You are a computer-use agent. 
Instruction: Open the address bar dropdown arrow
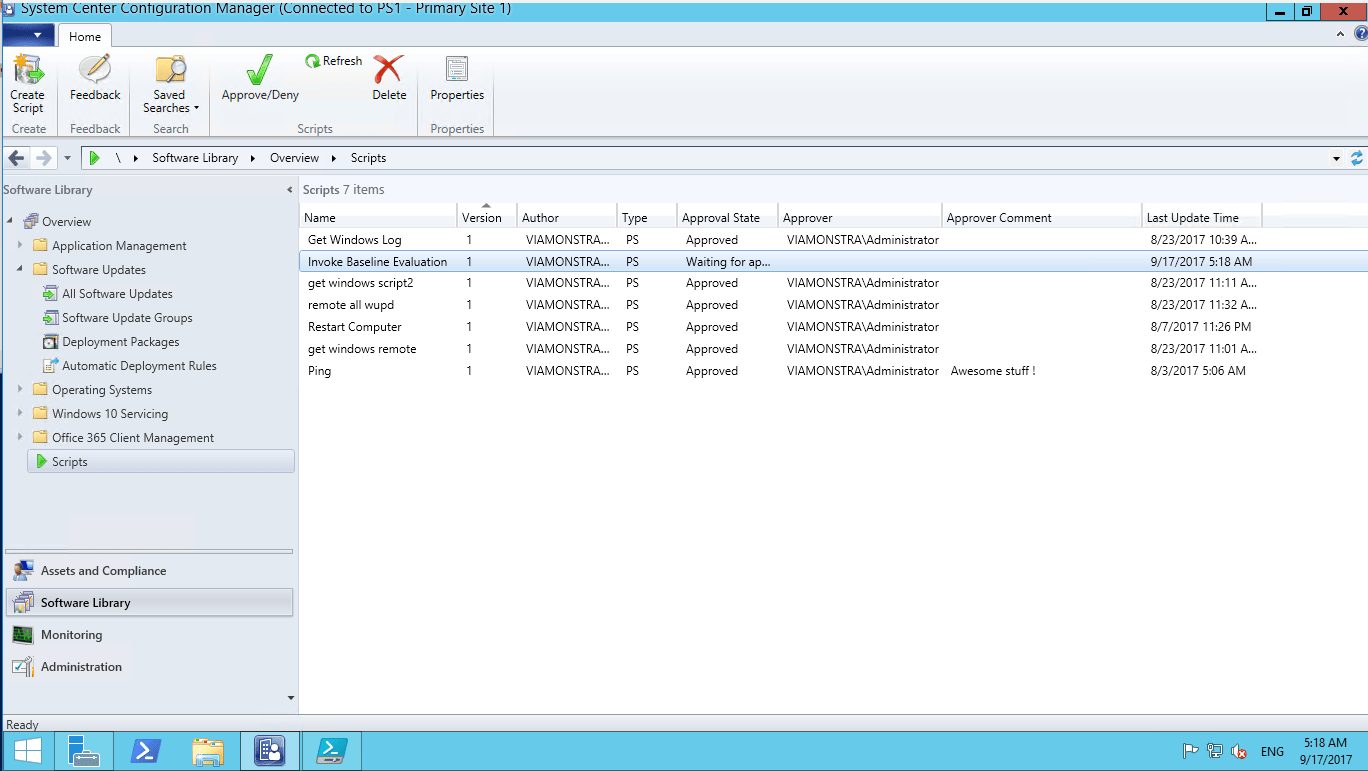[1337, 158]
